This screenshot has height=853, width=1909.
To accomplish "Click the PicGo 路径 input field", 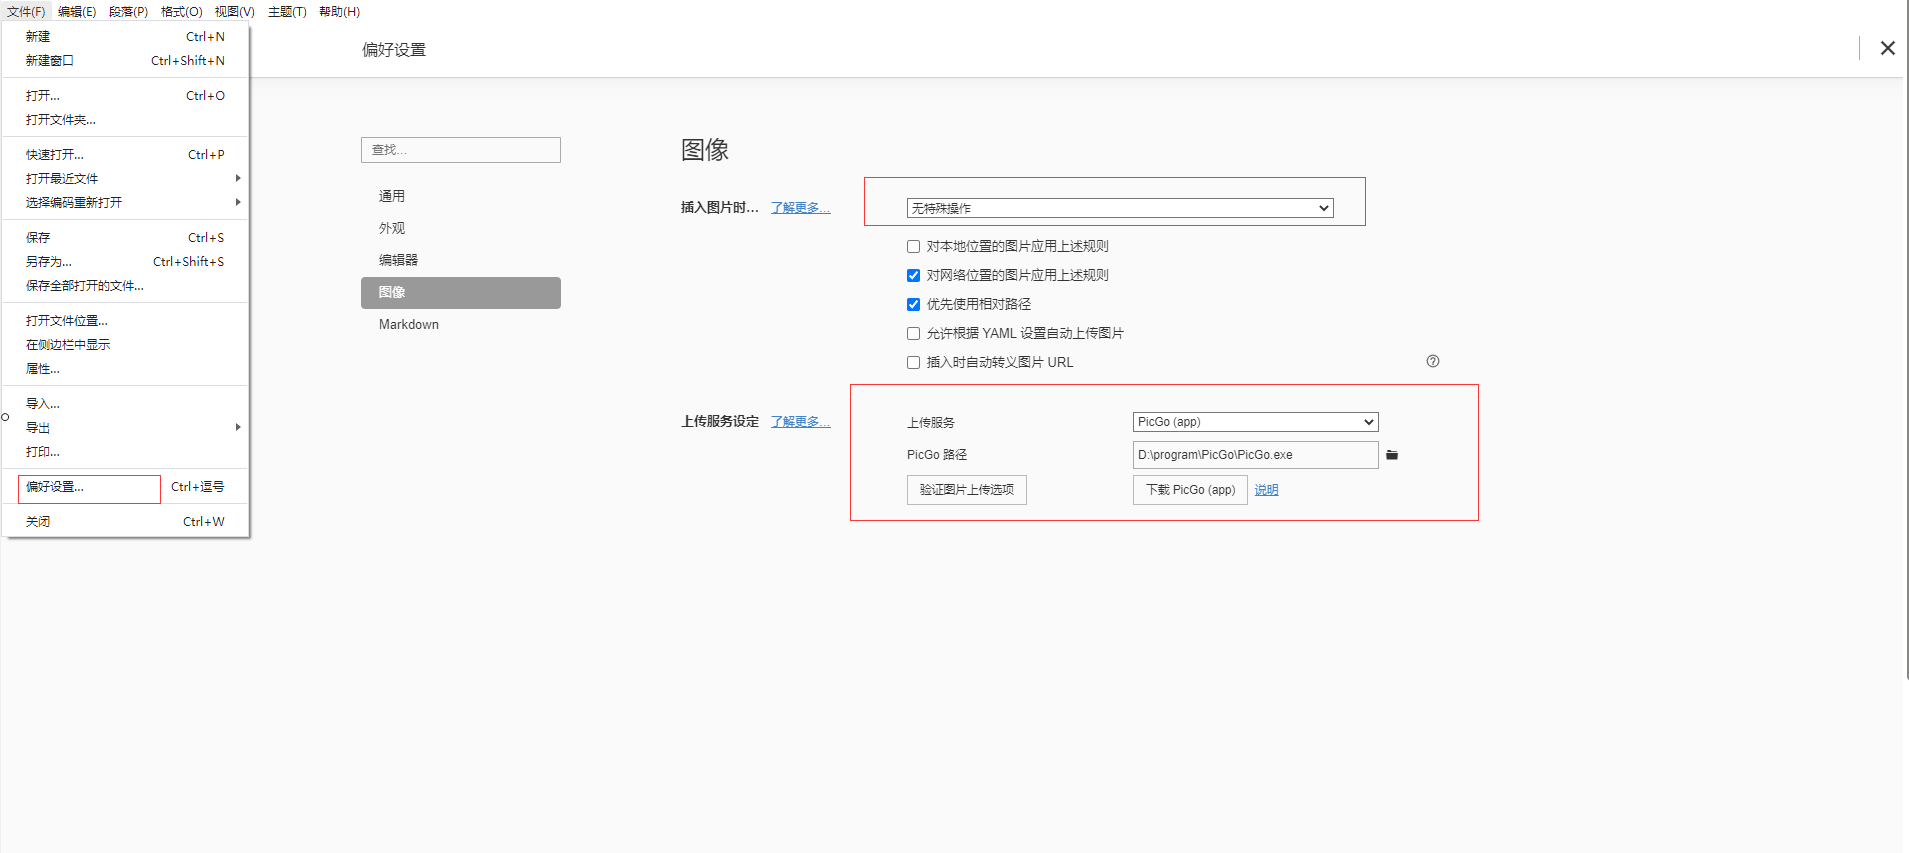I will click(x=1255, y=455).
